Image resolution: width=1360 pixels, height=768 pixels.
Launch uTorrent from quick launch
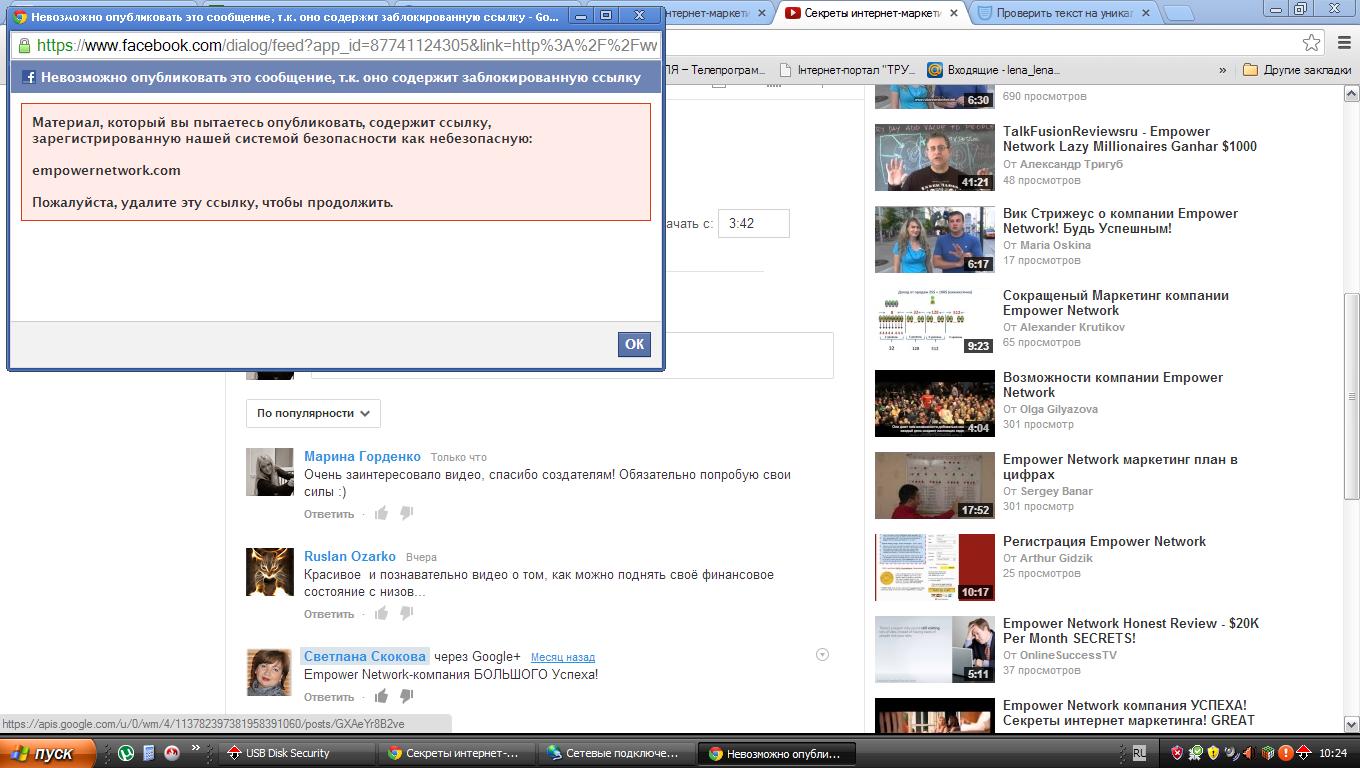[x=126, y=753]
